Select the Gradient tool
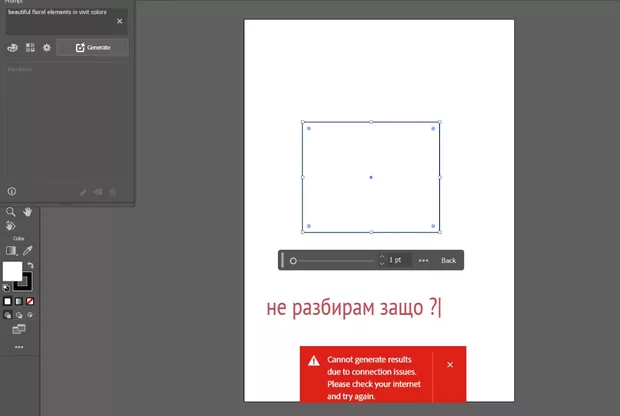The image size is (620, 416). [x=11, y=250]
